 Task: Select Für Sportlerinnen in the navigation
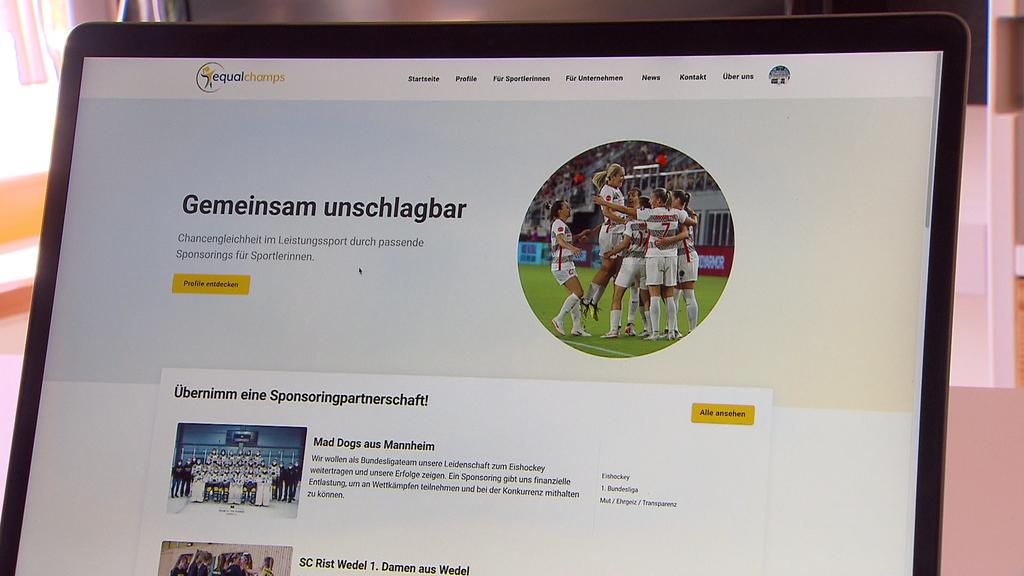tap(521, 78)
